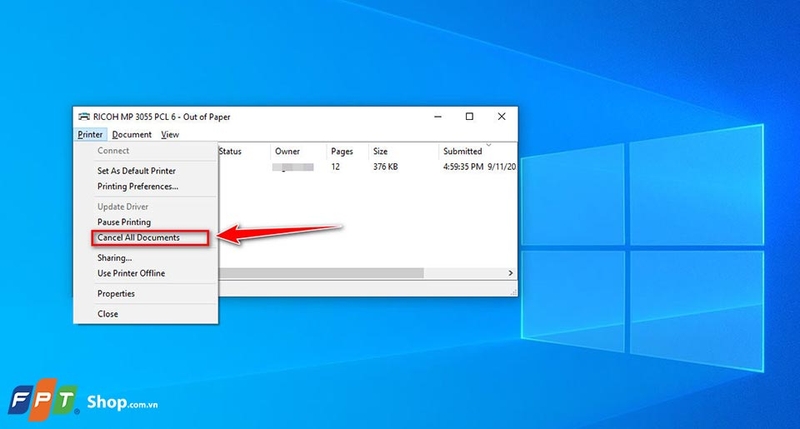800x429 pixels.
Task: Open printer Properties
Action: tap(116, 294)
